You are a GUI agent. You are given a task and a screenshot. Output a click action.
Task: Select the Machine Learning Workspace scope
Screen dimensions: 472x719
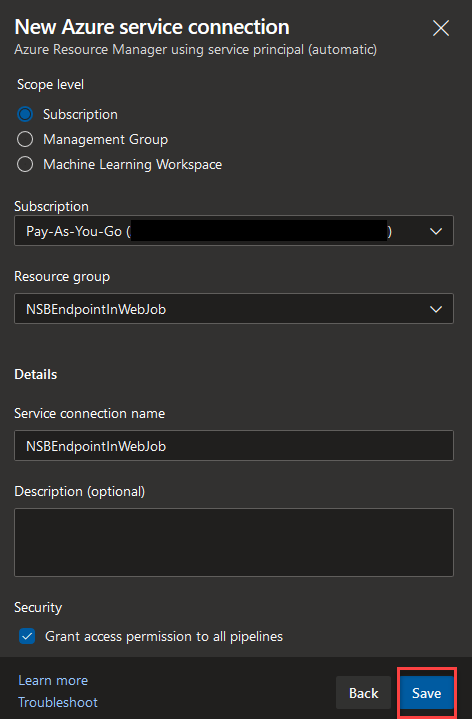coord(25,164)
